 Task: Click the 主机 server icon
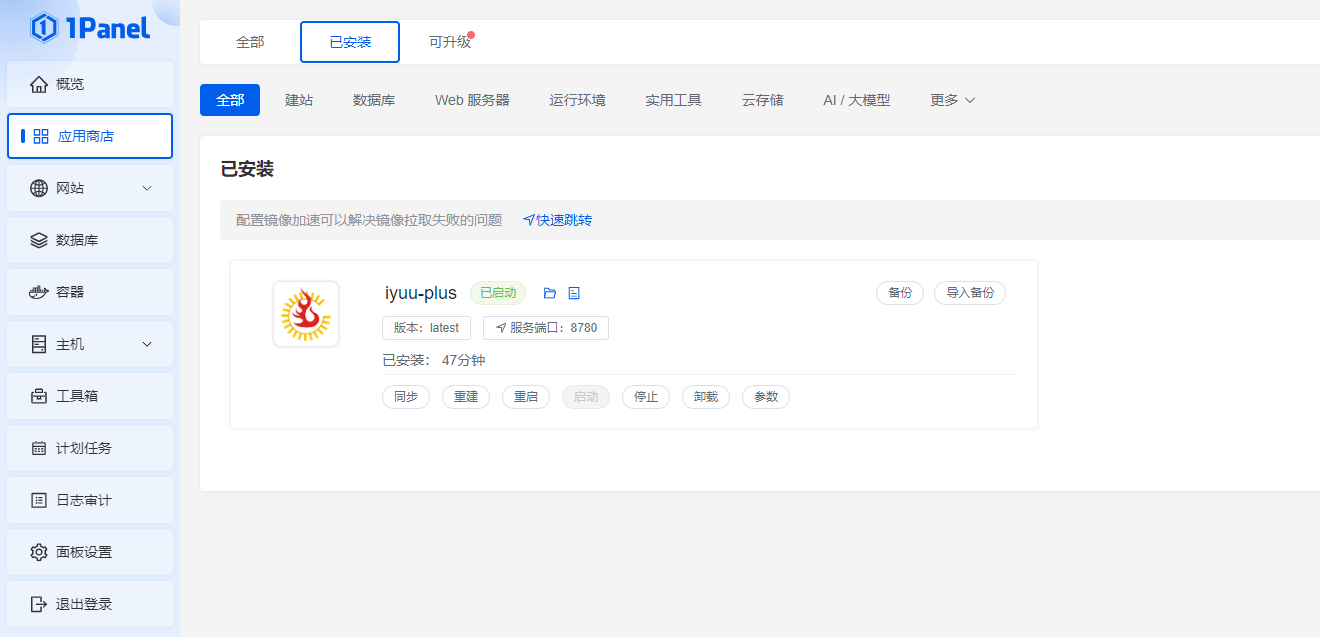pyautogui.click(x=39, y=344)
